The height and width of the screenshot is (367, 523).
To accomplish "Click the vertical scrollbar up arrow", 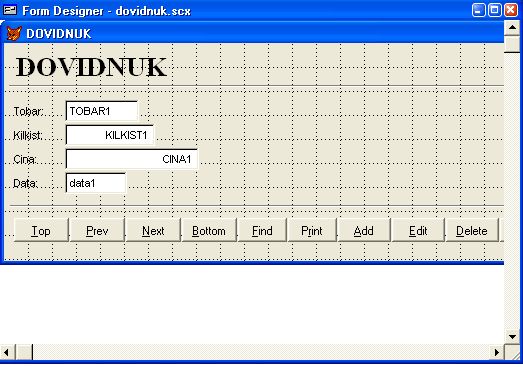I will tap(513, 28).
